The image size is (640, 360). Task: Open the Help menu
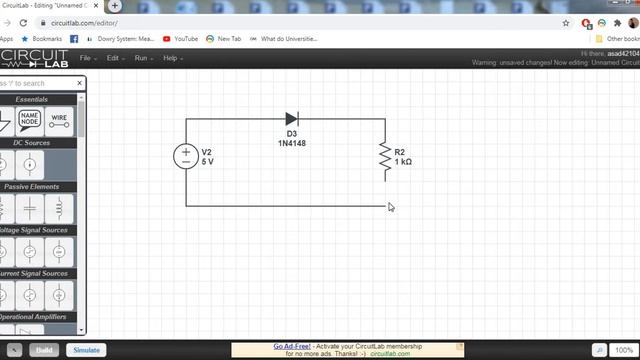[x=173, y=58]
